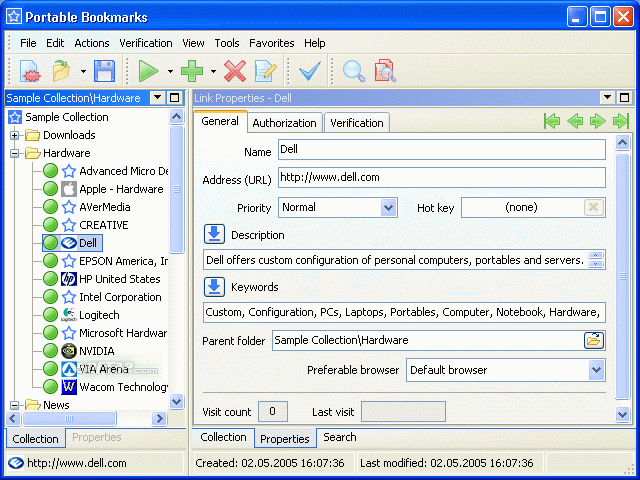Image resolution: width=640 pixels, height=480 pixels.
Task: Click the blue checkmark Verify icon
Action: 310,71
